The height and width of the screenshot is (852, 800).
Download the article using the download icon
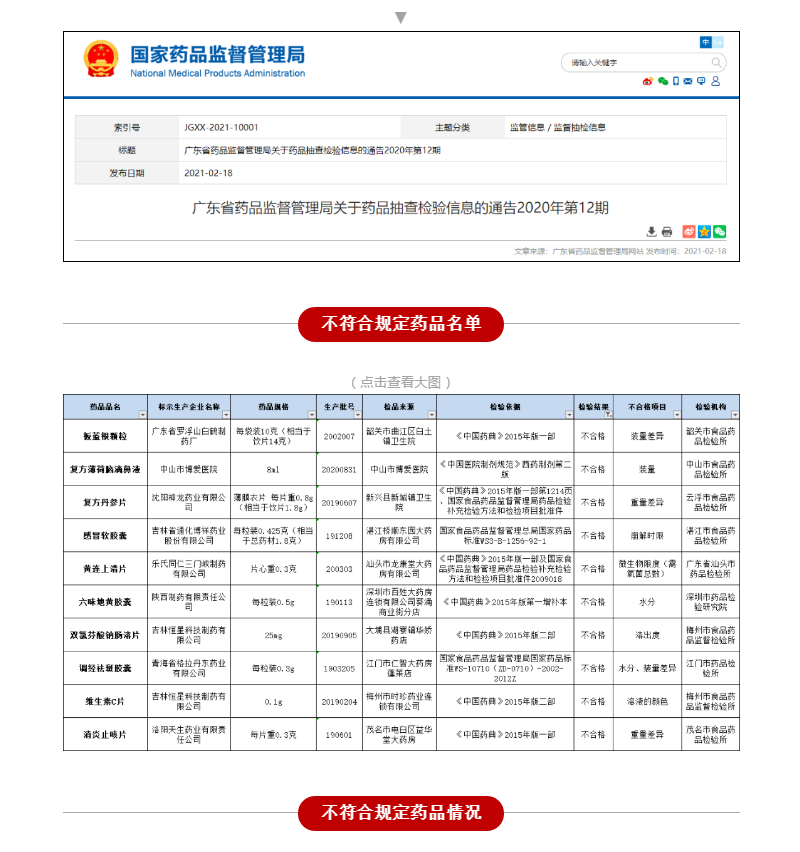coord(652,232)
